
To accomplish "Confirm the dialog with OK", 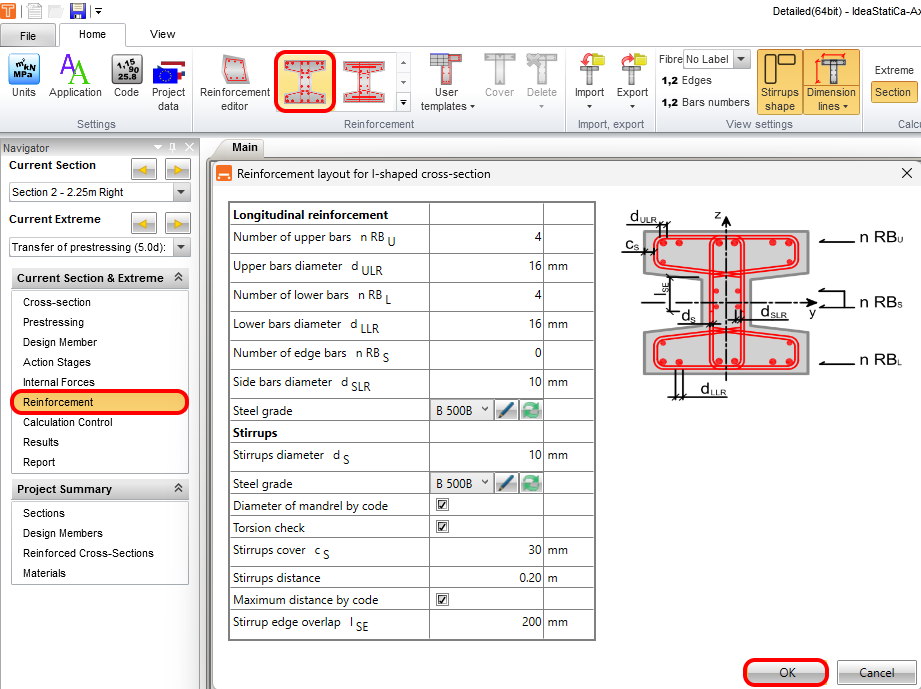I will tap(787, 672).
